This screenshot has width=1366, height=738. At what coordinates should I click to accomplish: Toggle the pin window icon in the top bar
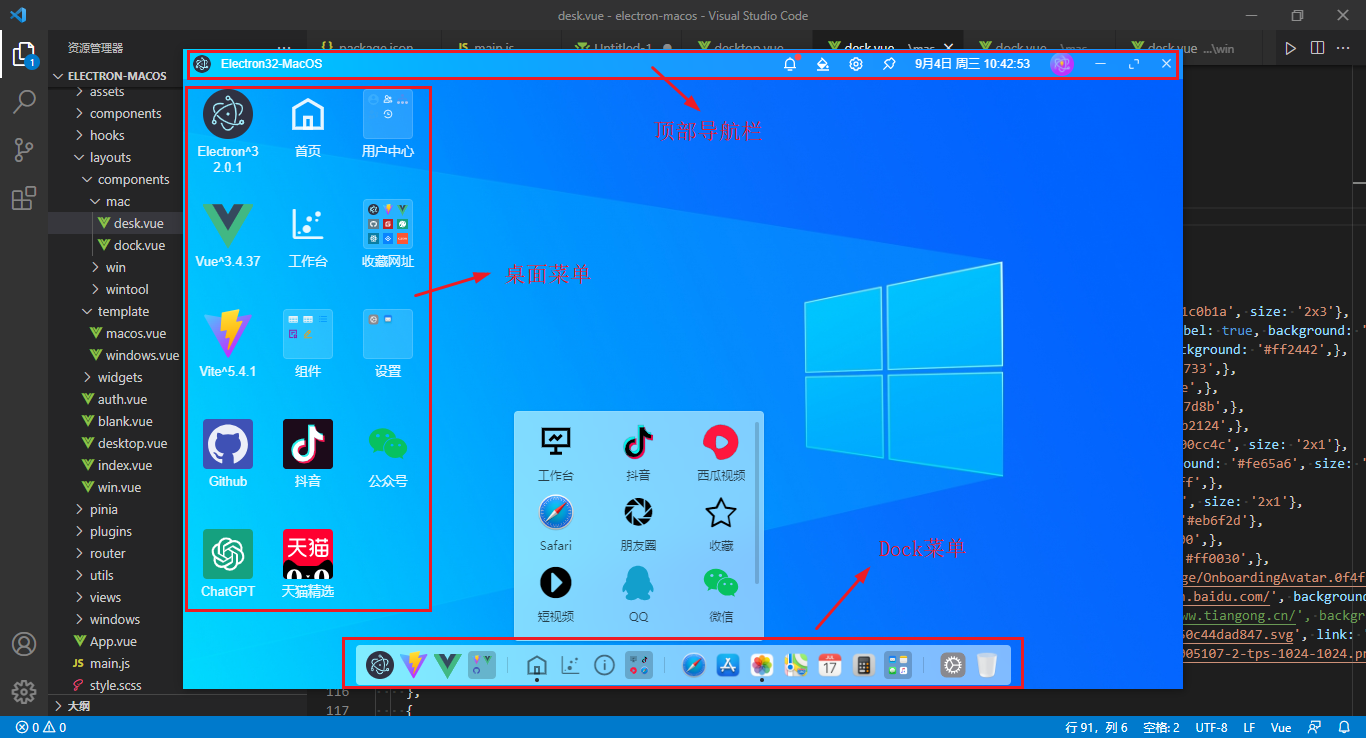click(889, 64)
